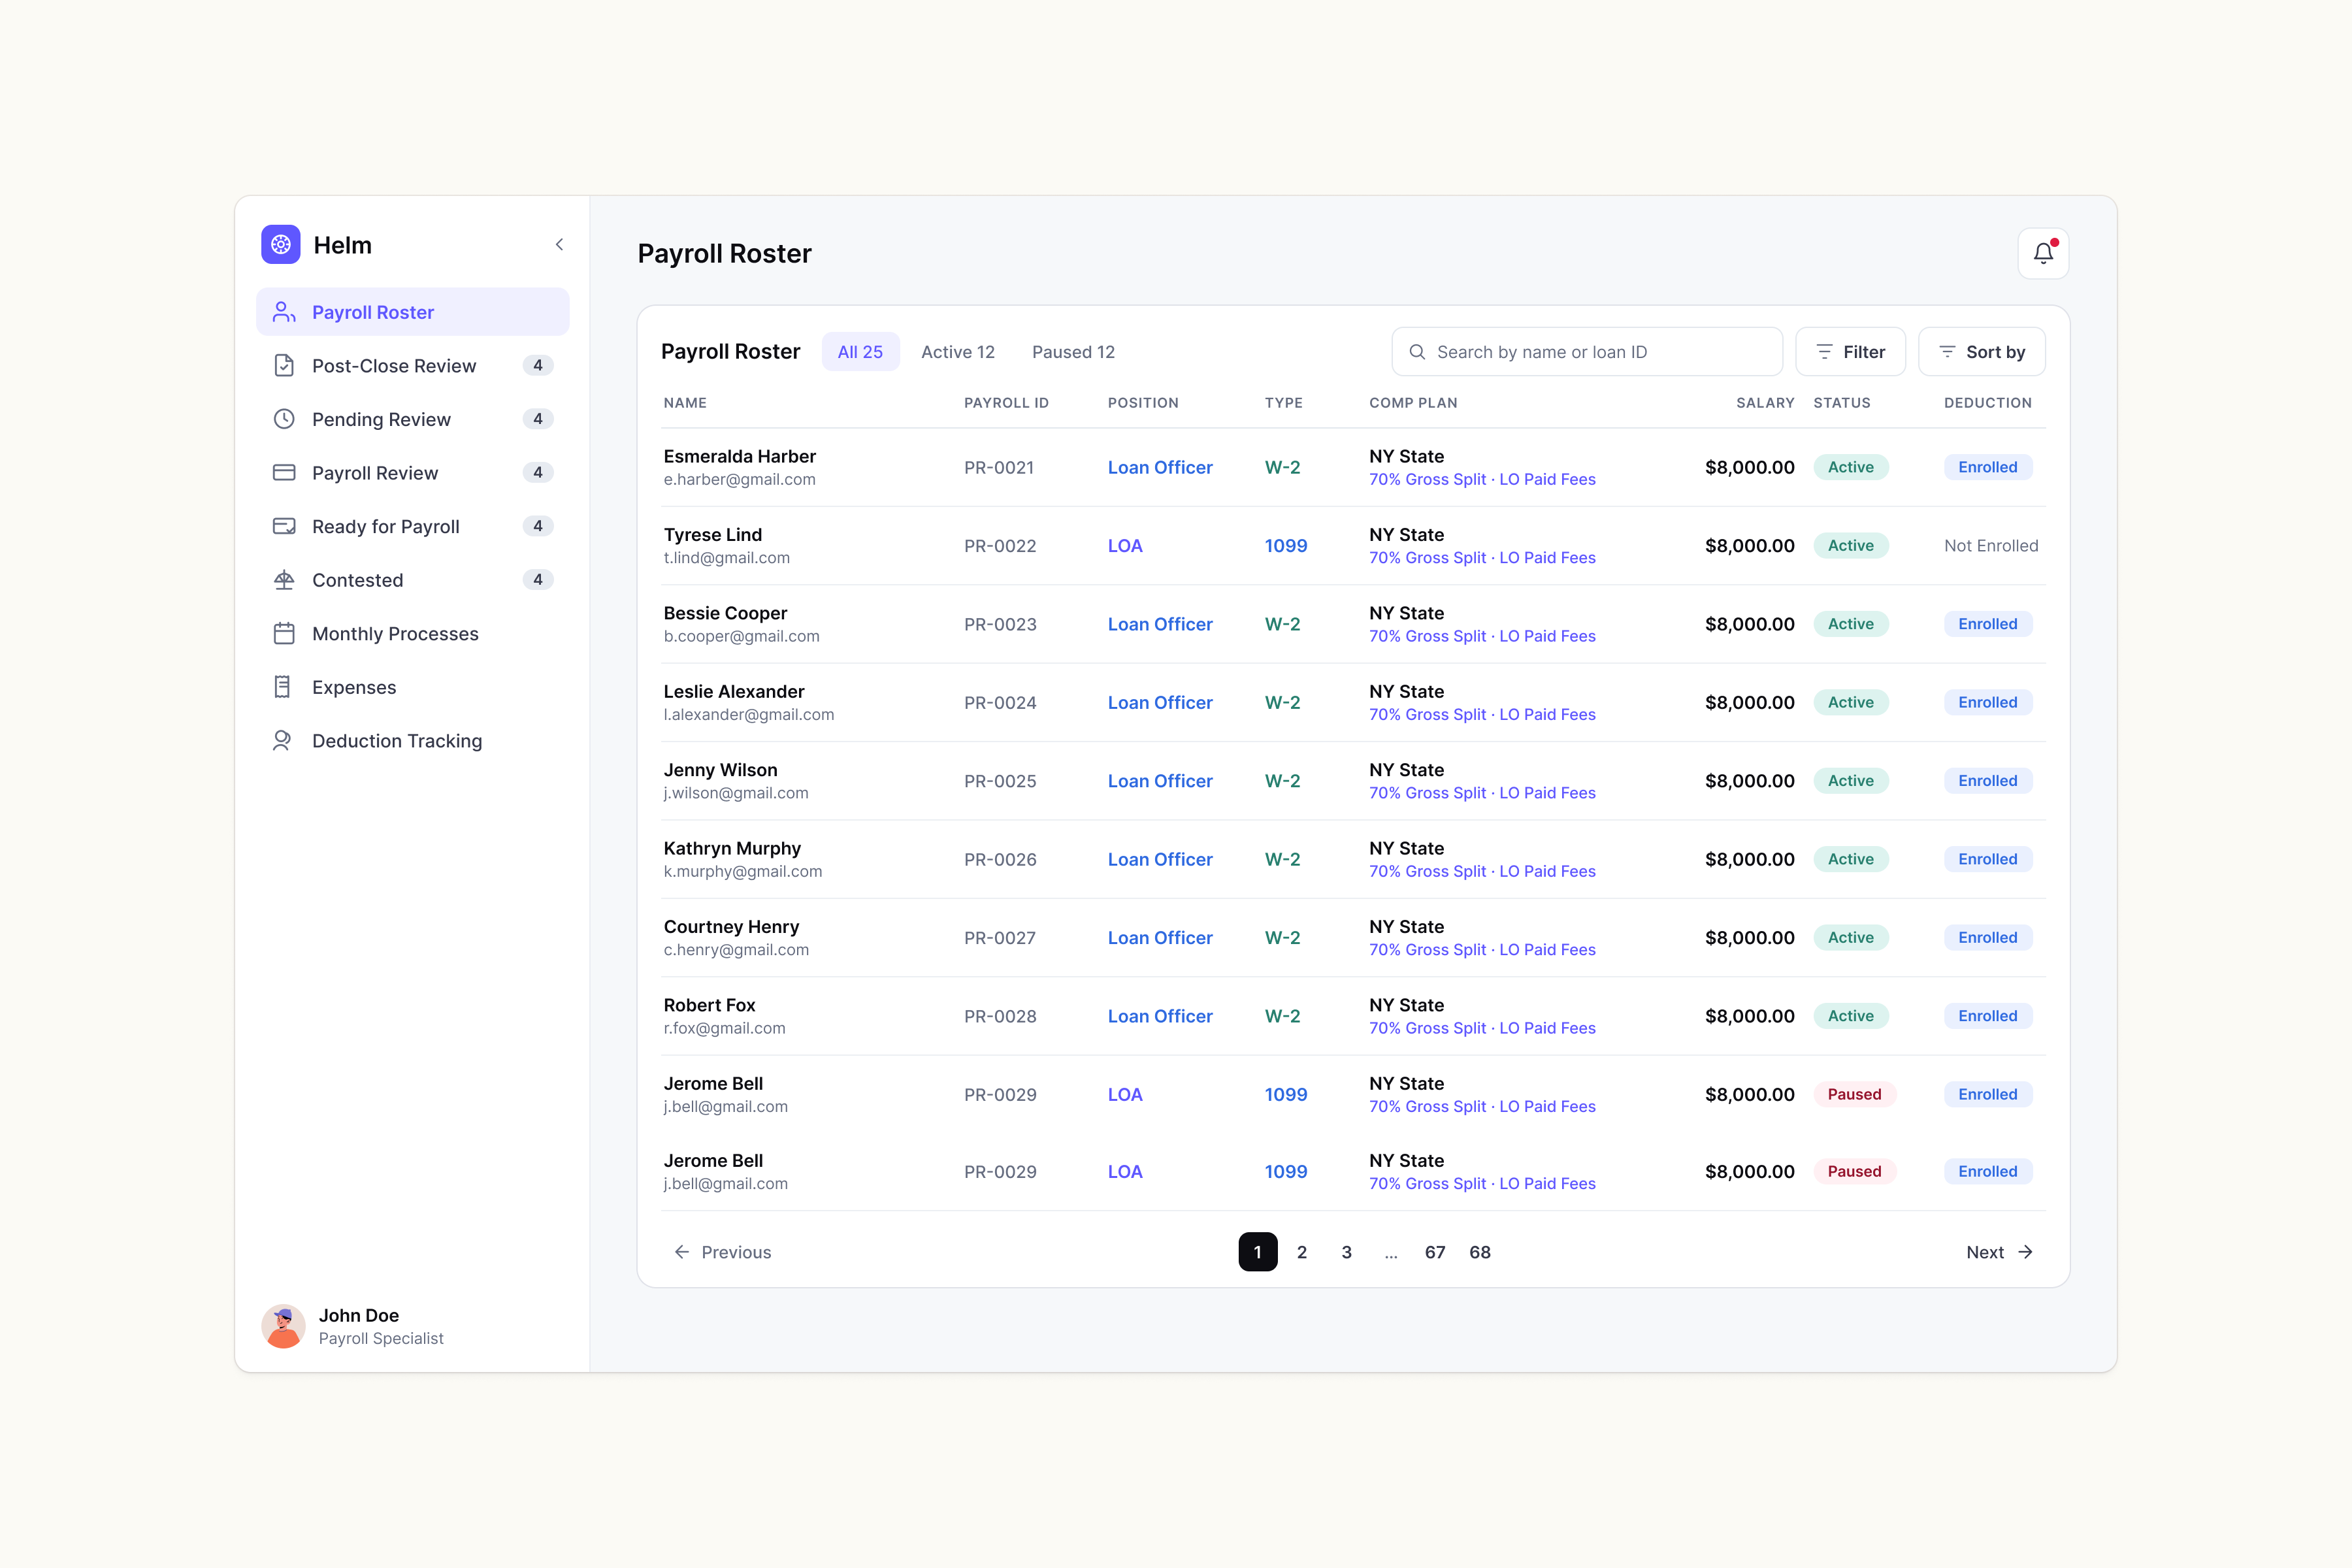The width and height of the screenshot is (2352, 1568).
Task: Click Esmeralda Harber's name
Action: pos(740,456)
